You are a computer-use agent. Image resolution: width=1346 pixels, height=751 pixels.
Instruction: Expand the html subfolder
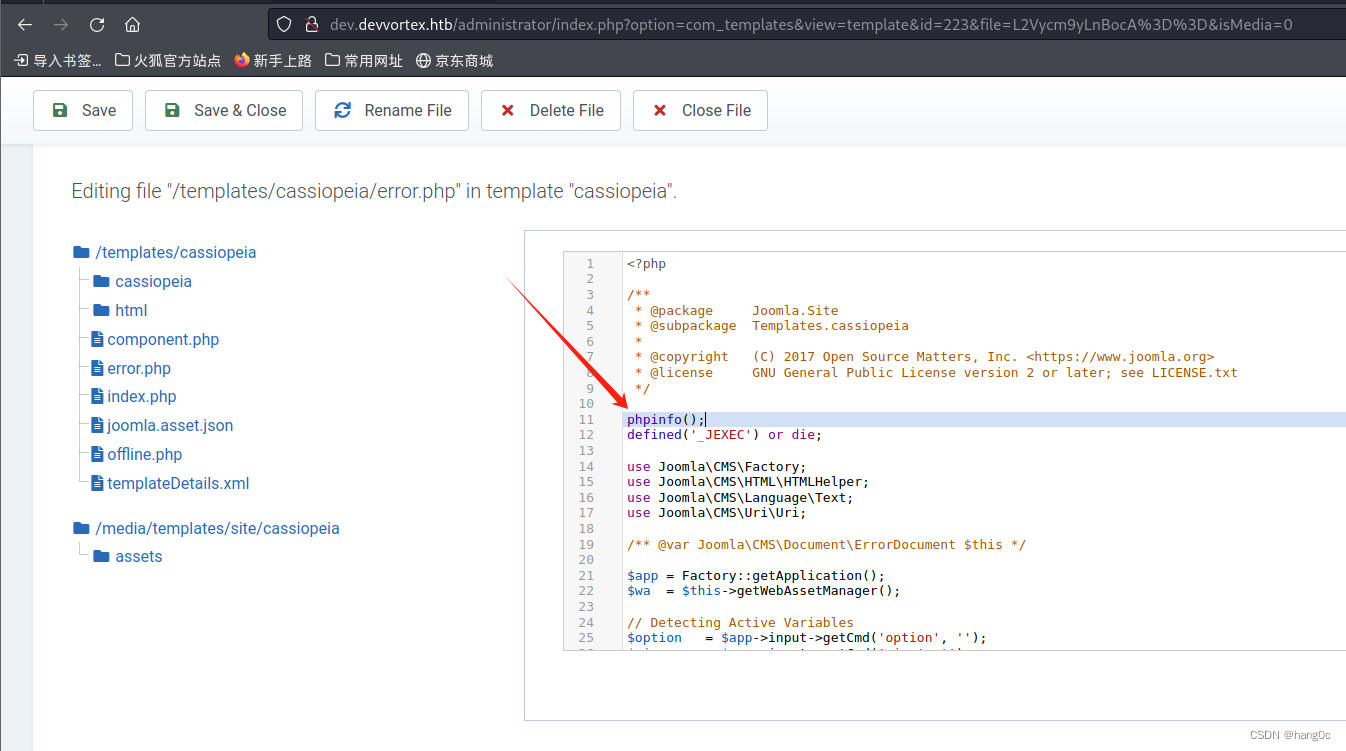pos(120,310)
